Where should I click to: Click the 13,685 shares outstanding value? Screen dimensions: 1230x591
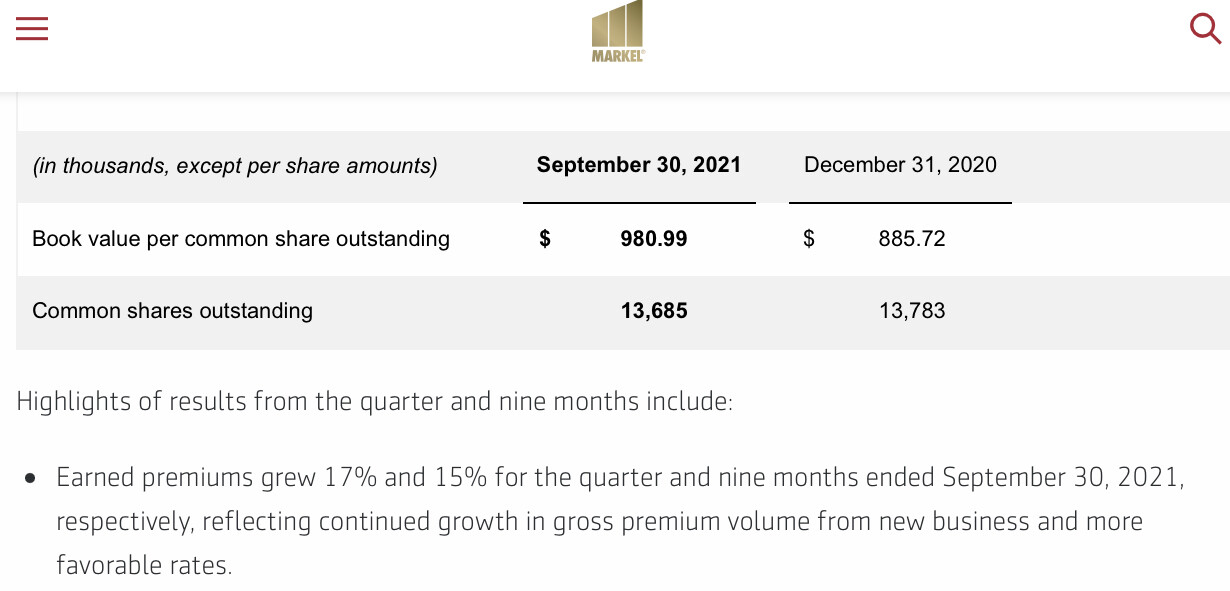click(x=654, y=311)
